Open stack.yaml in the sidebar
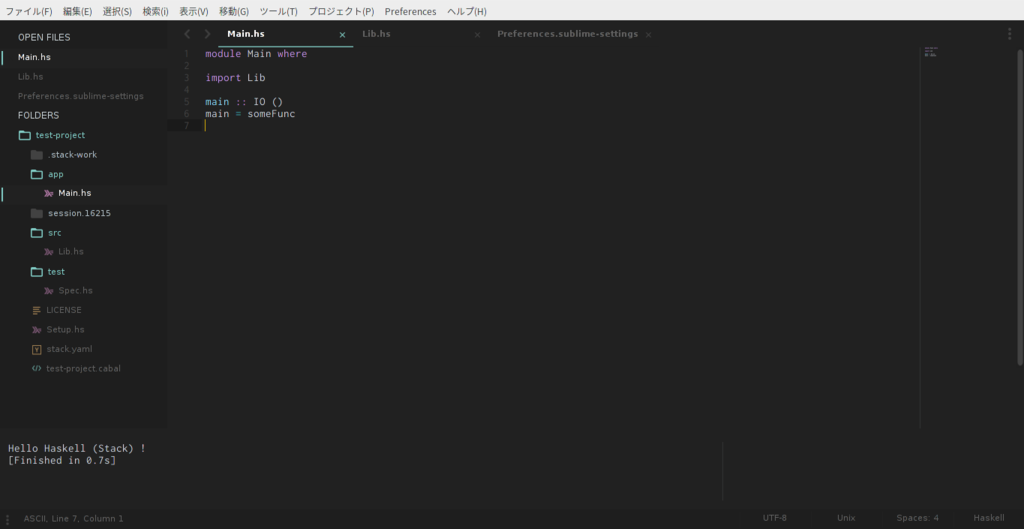The width and height of the screenshot is (1024, 529). (x=69, y=349)
